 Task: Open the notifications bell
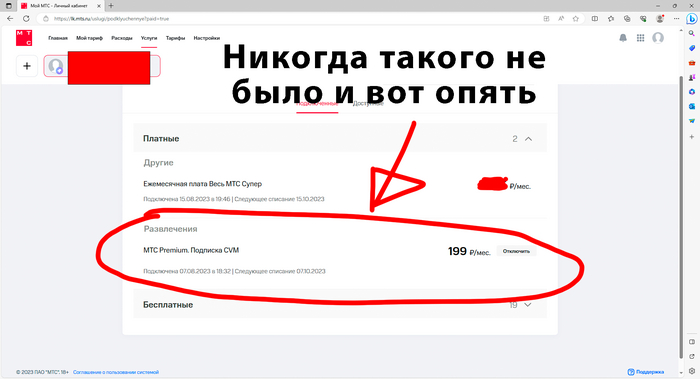623,38
